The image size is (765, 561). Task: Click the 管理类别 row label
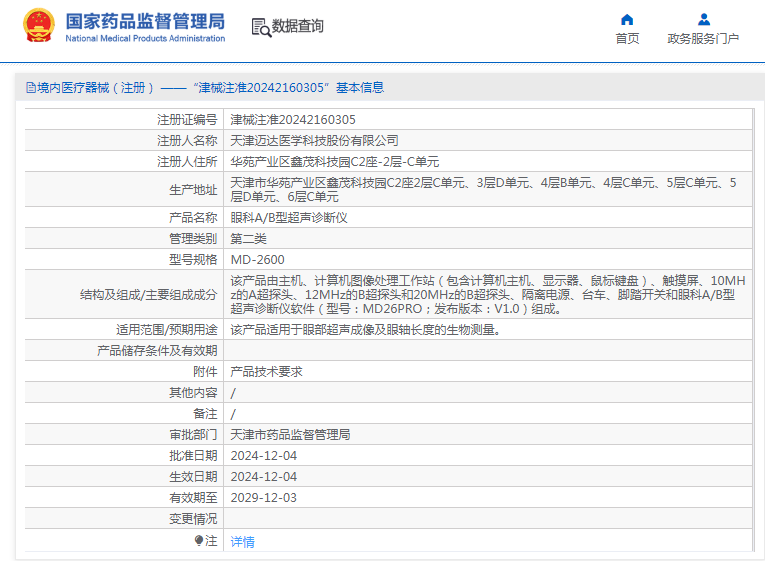tap(193, 239)
